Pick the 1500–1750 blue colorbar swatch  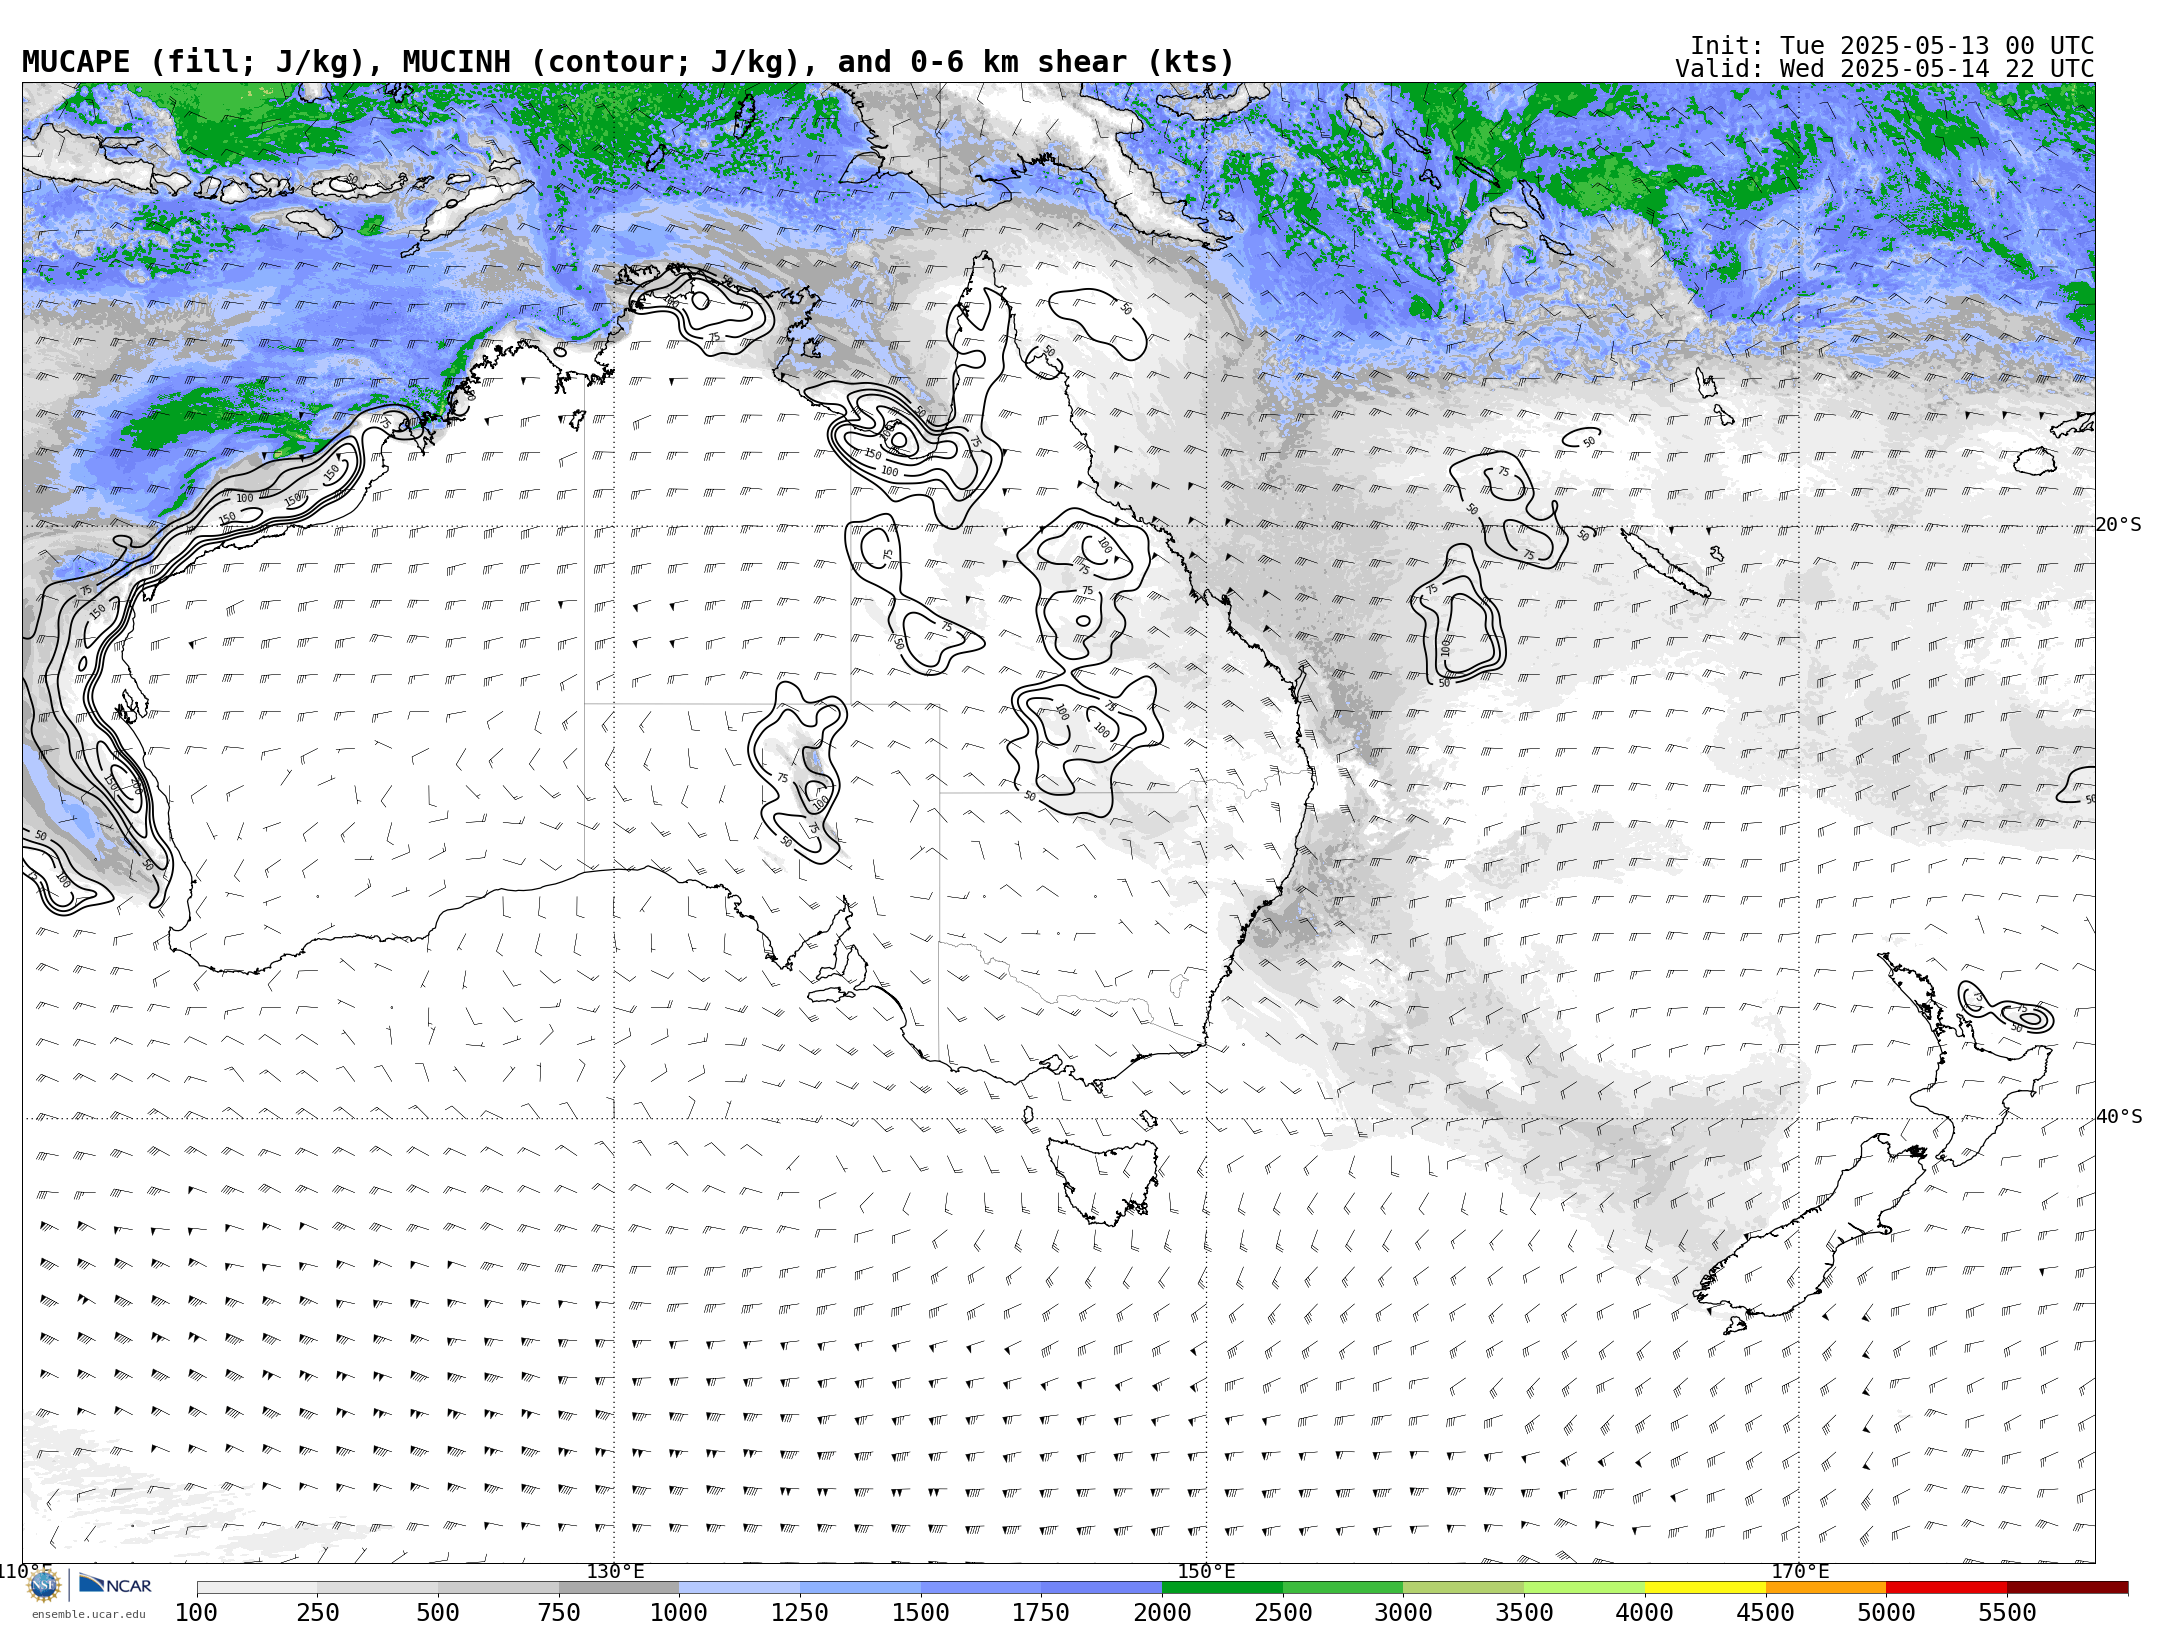(981, 1588)
